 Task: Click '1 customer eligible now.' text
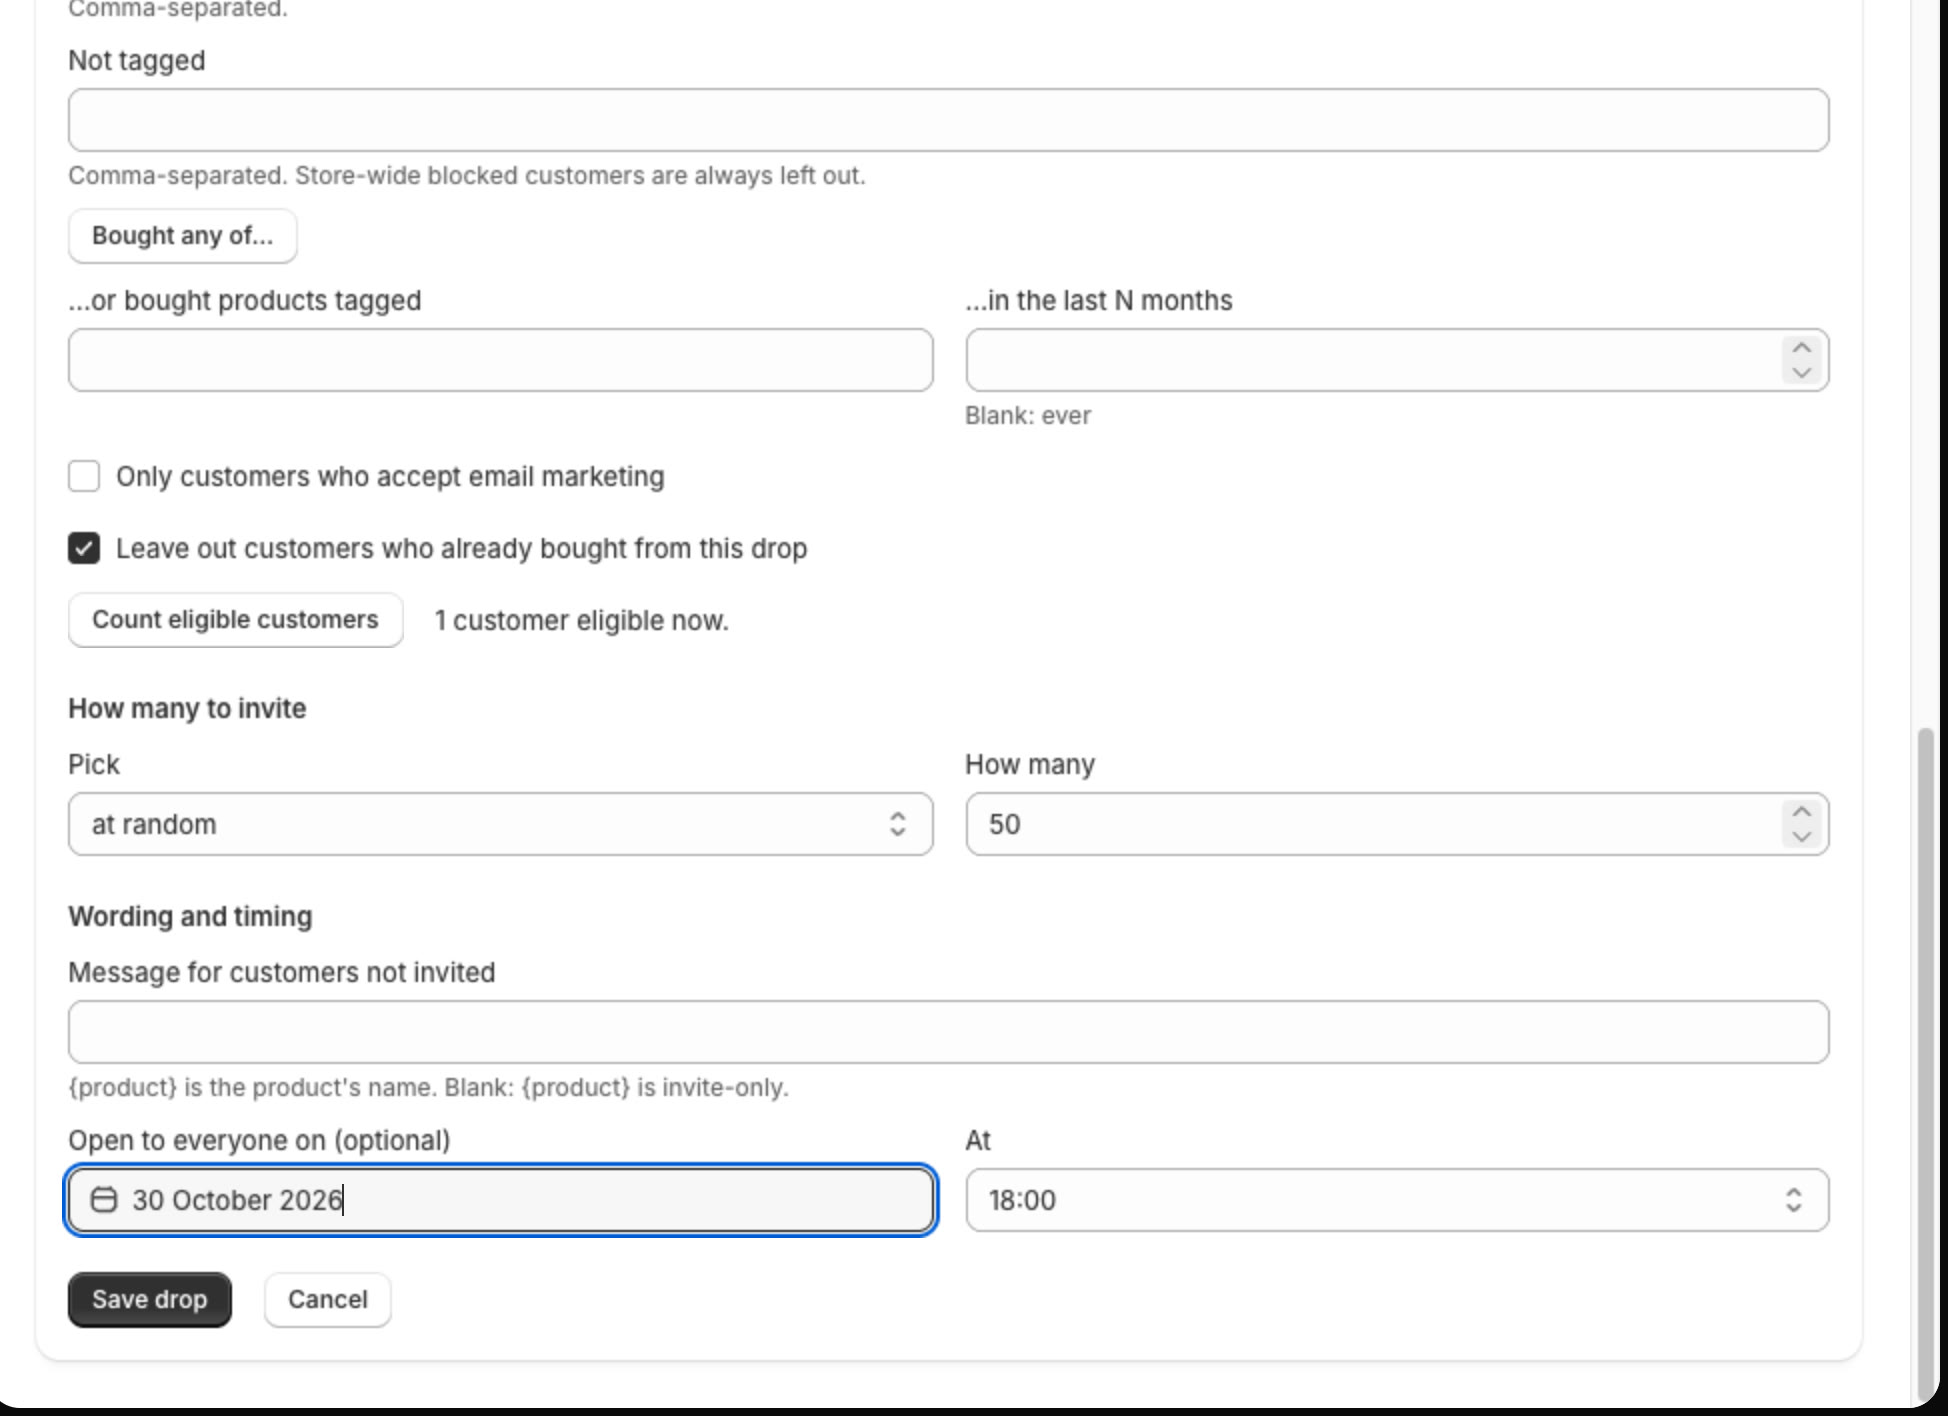coord(581,621)
